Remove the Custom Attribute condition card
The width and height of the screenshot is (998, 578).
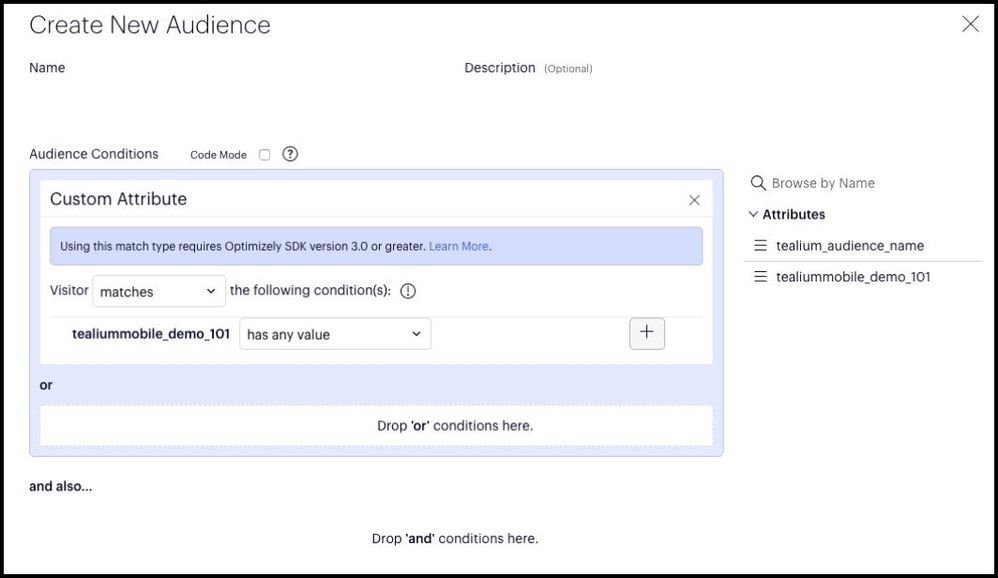694,200
